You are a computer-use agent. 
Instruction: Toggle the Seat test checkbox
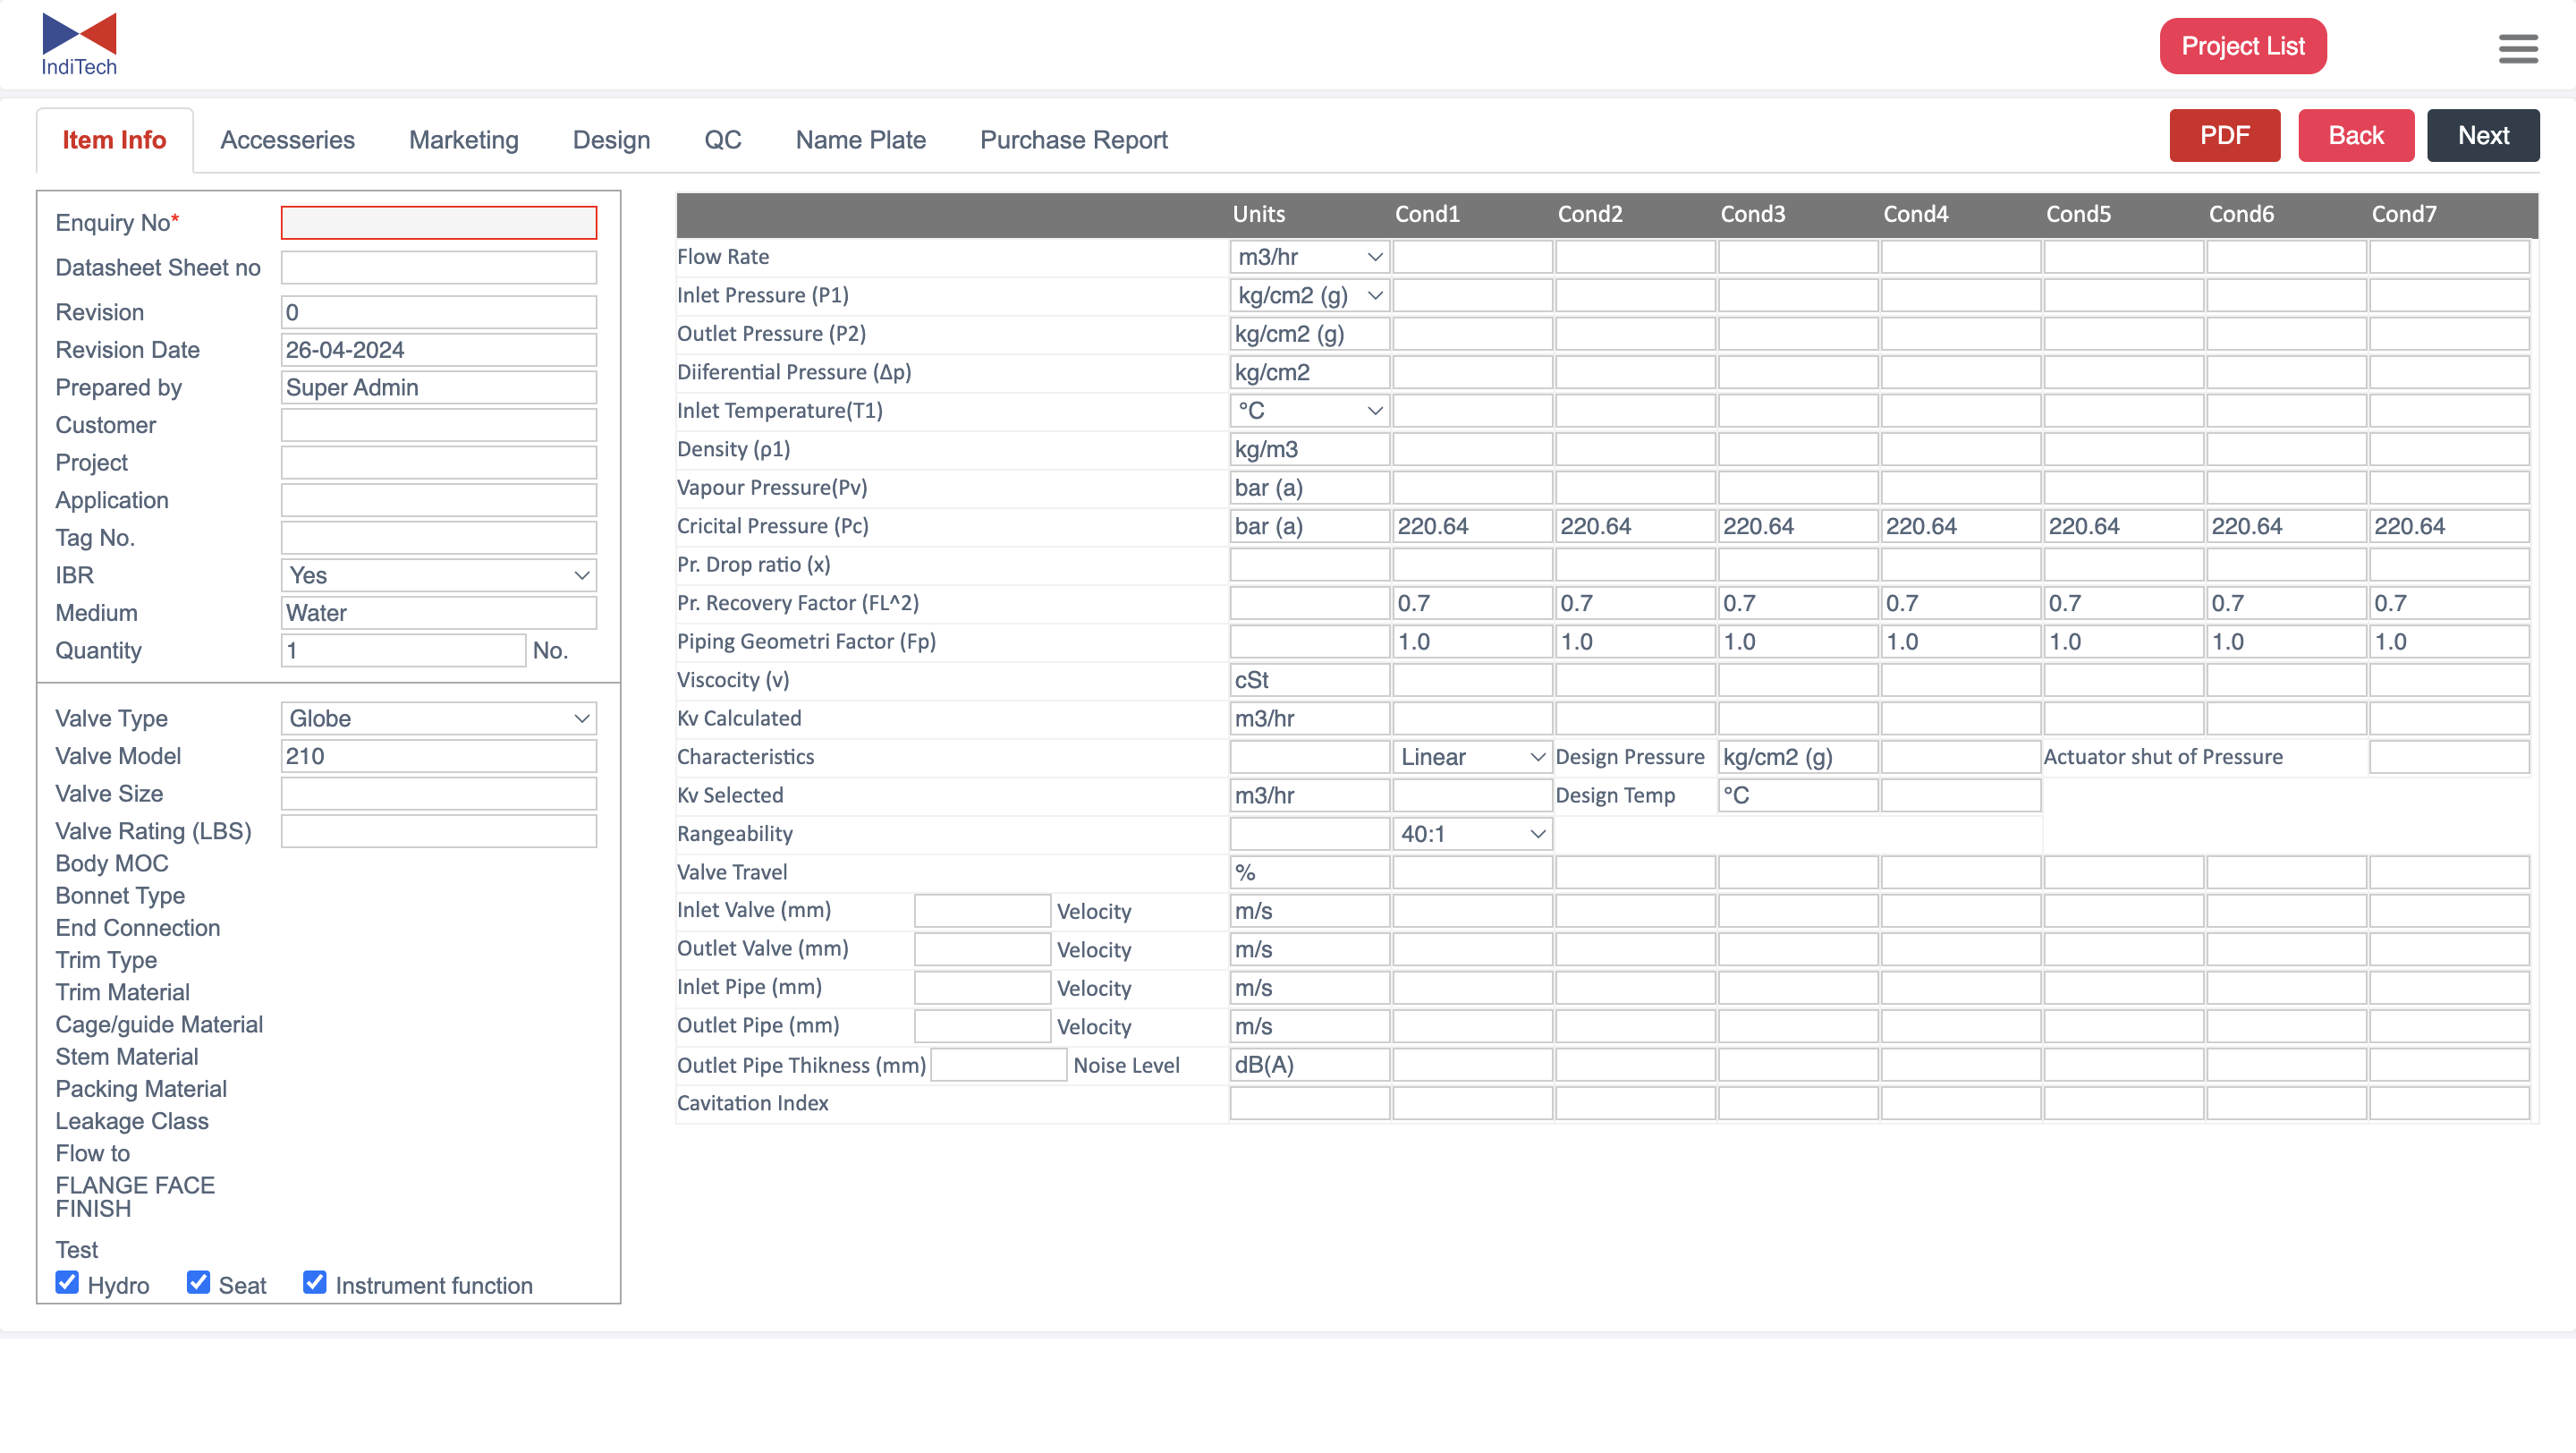click(x=198, y=1282)
